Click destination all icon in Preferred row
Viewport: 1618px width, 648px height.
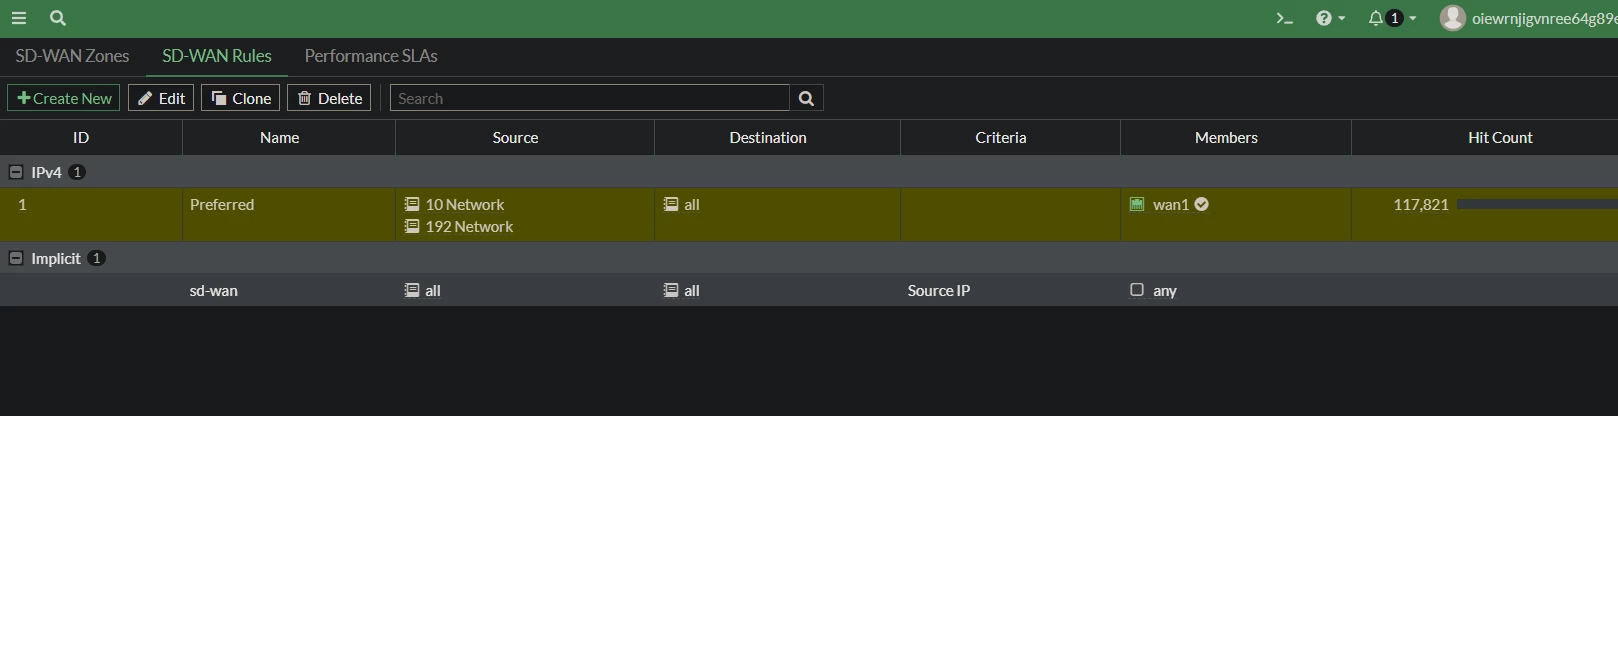click(671, 204)
